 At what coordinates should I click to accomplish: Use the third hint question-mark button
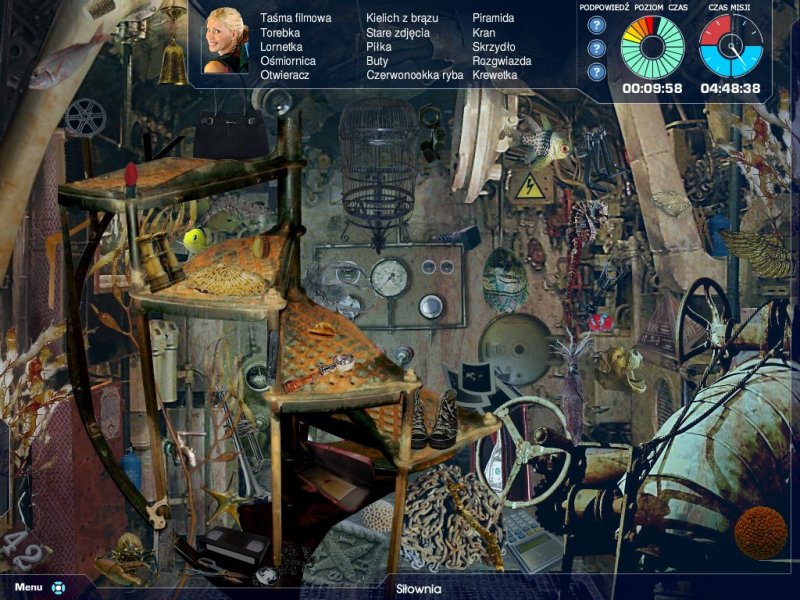(597, 71)
